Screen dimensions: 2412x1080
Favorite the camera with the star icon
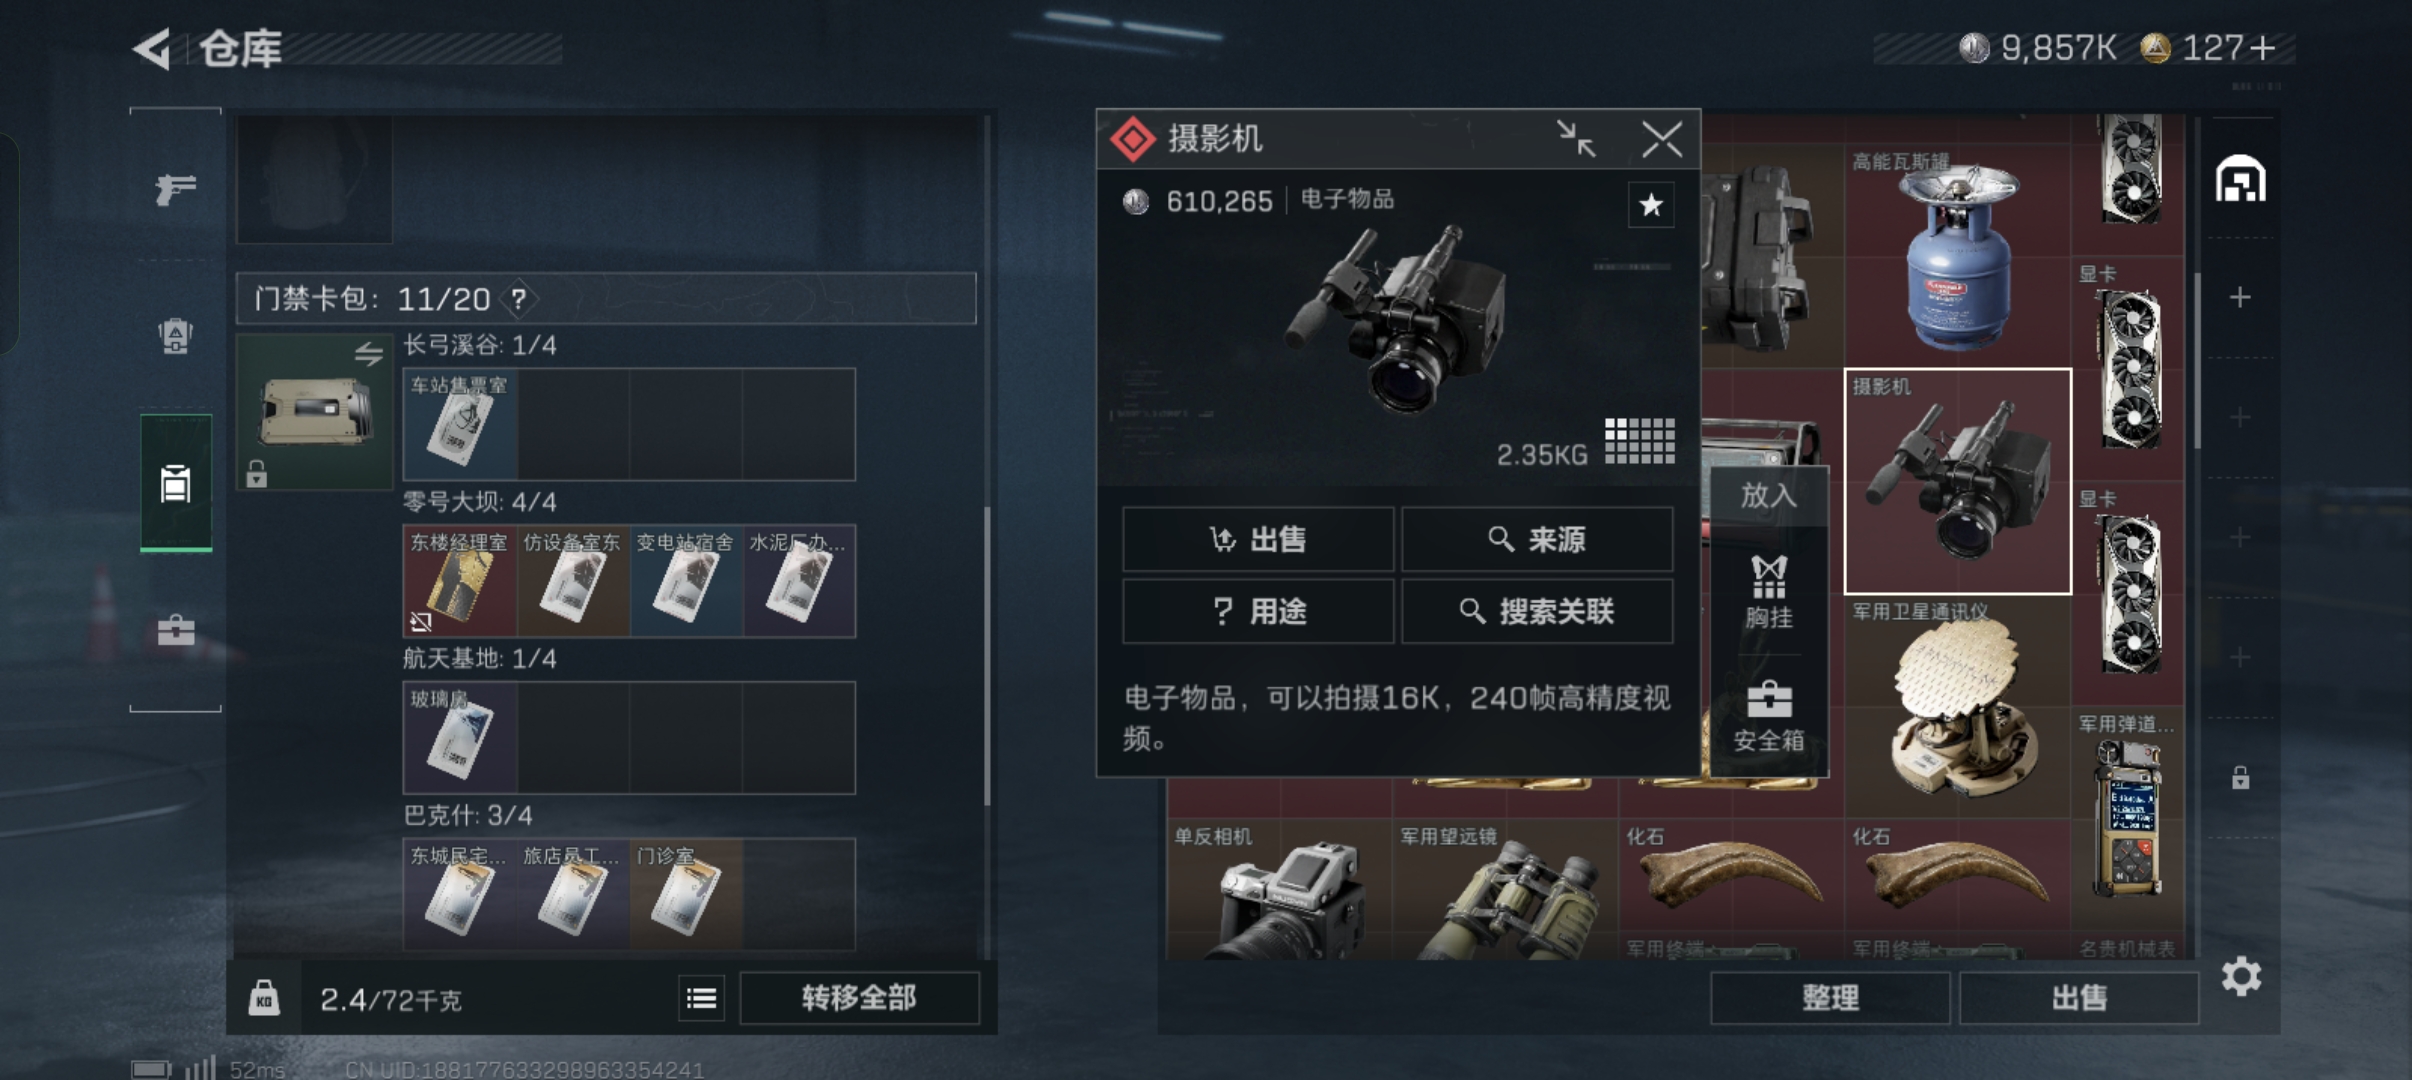(x=1650, y=205)
